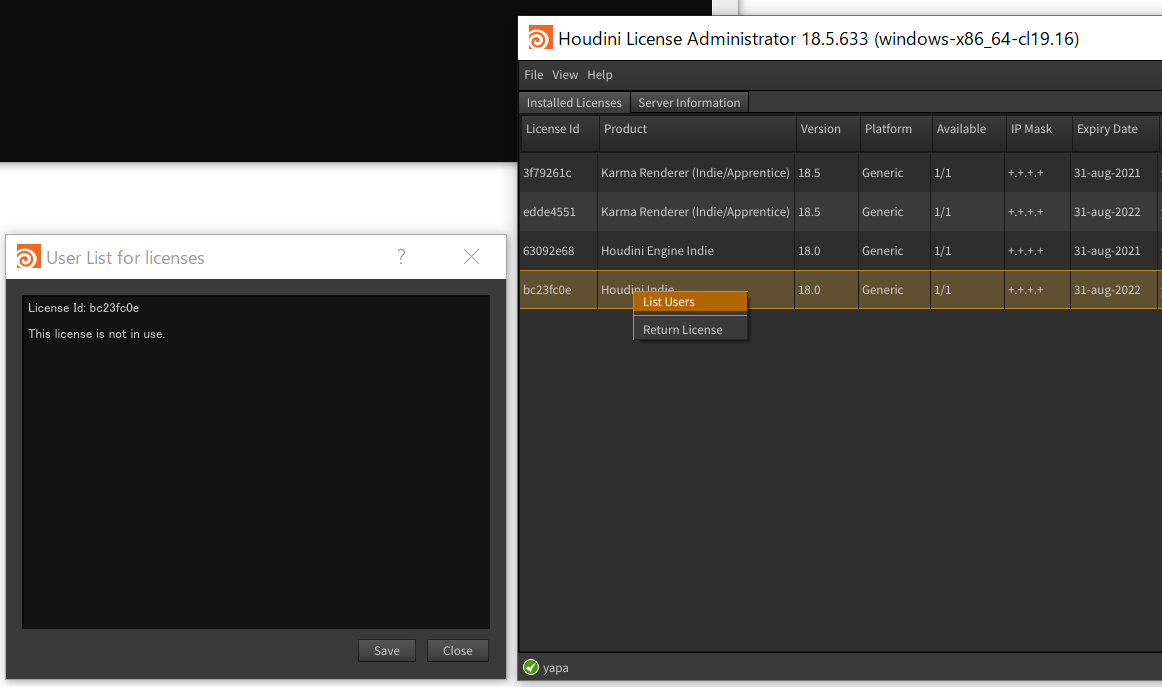Select the Installed Licenses tab
The width and height of the screenshot is (1162, 687).
574,102
